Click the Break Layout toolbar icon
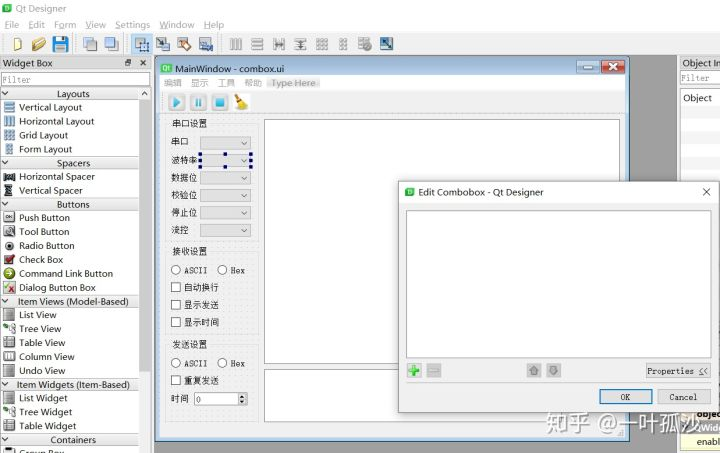 365,44
